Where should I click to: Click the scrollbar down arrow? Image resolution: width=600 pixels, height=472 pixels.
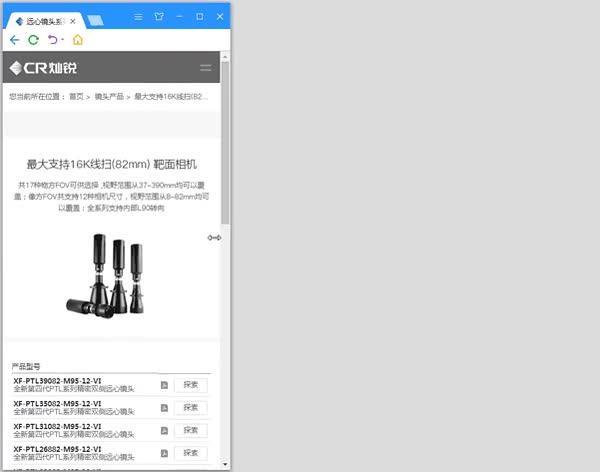tap(225, 464)
